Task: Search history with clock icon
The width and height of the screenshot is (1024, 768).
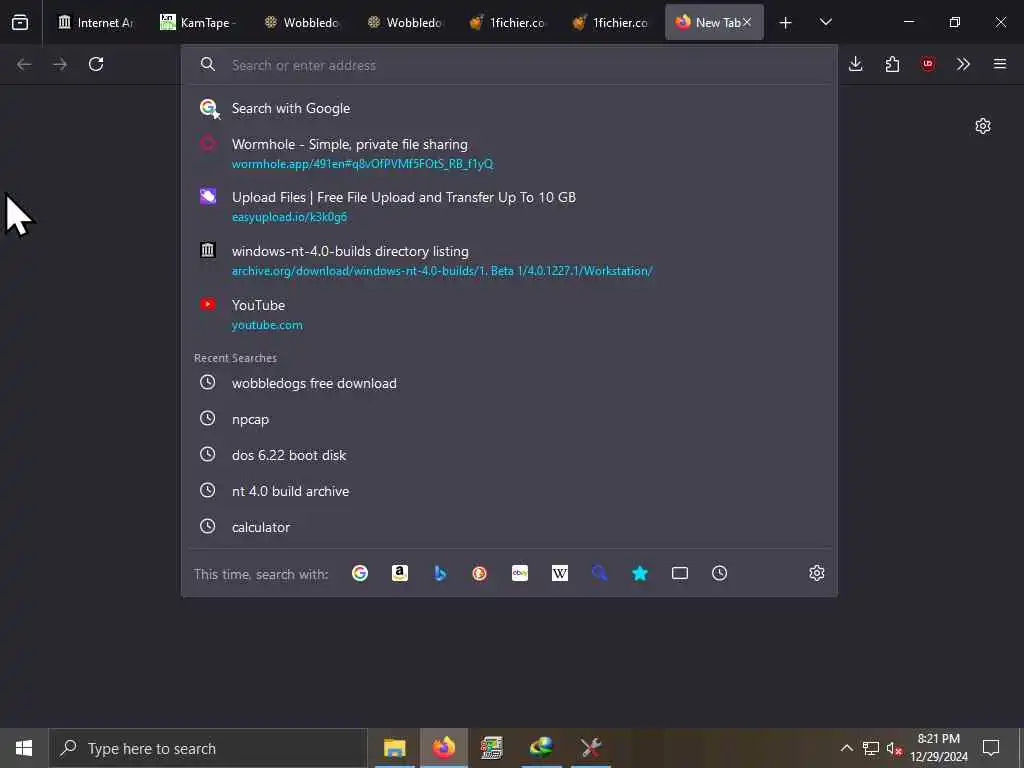Action: tap(720, 573)
